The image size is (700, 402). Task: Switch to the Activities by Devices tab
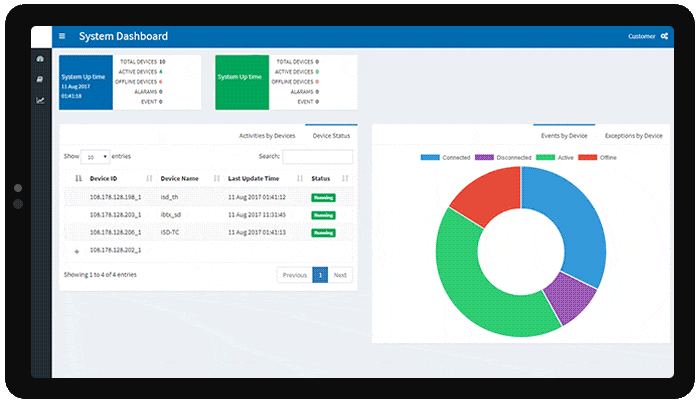pos(267,136)
